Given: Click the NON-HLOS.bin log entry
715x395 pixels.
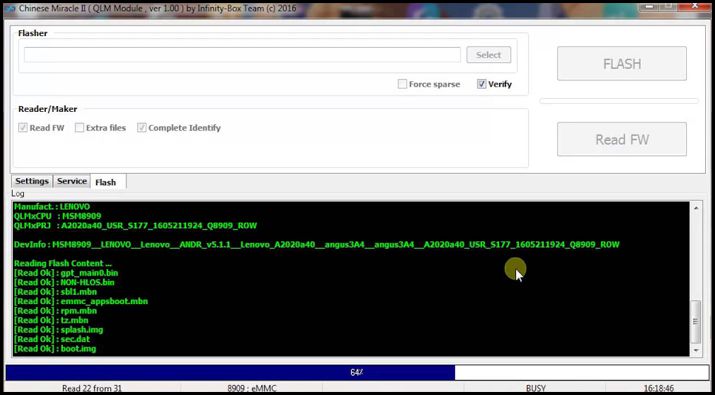Looking at the screenshot, I should (x=64, y=282).
